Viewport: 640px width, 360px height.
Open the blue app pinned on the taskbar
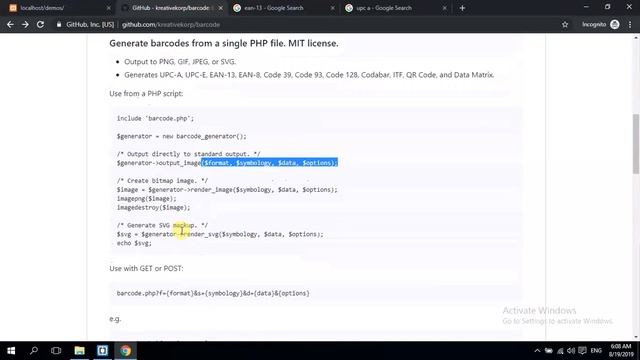(x=102, y=351)
